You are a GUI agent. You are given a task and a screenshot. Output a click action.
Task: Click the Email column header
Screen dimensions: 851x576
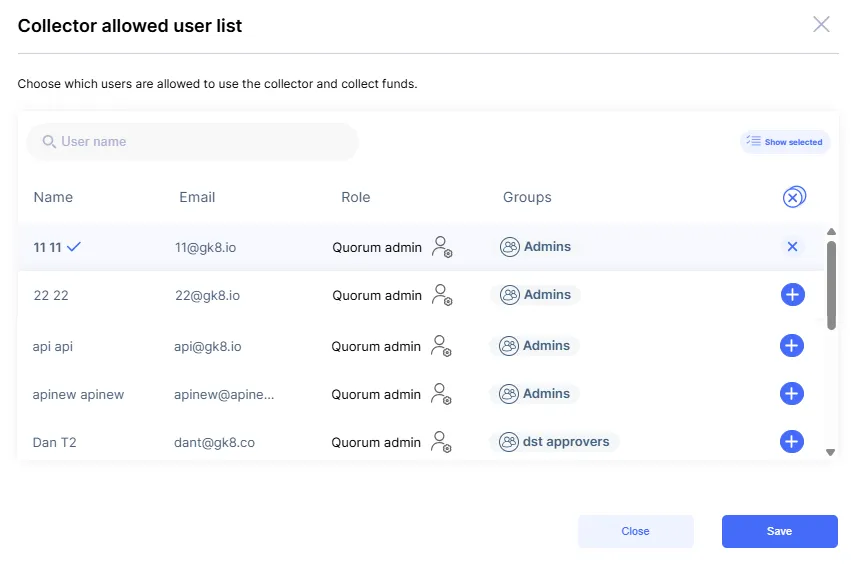[197, 197]
